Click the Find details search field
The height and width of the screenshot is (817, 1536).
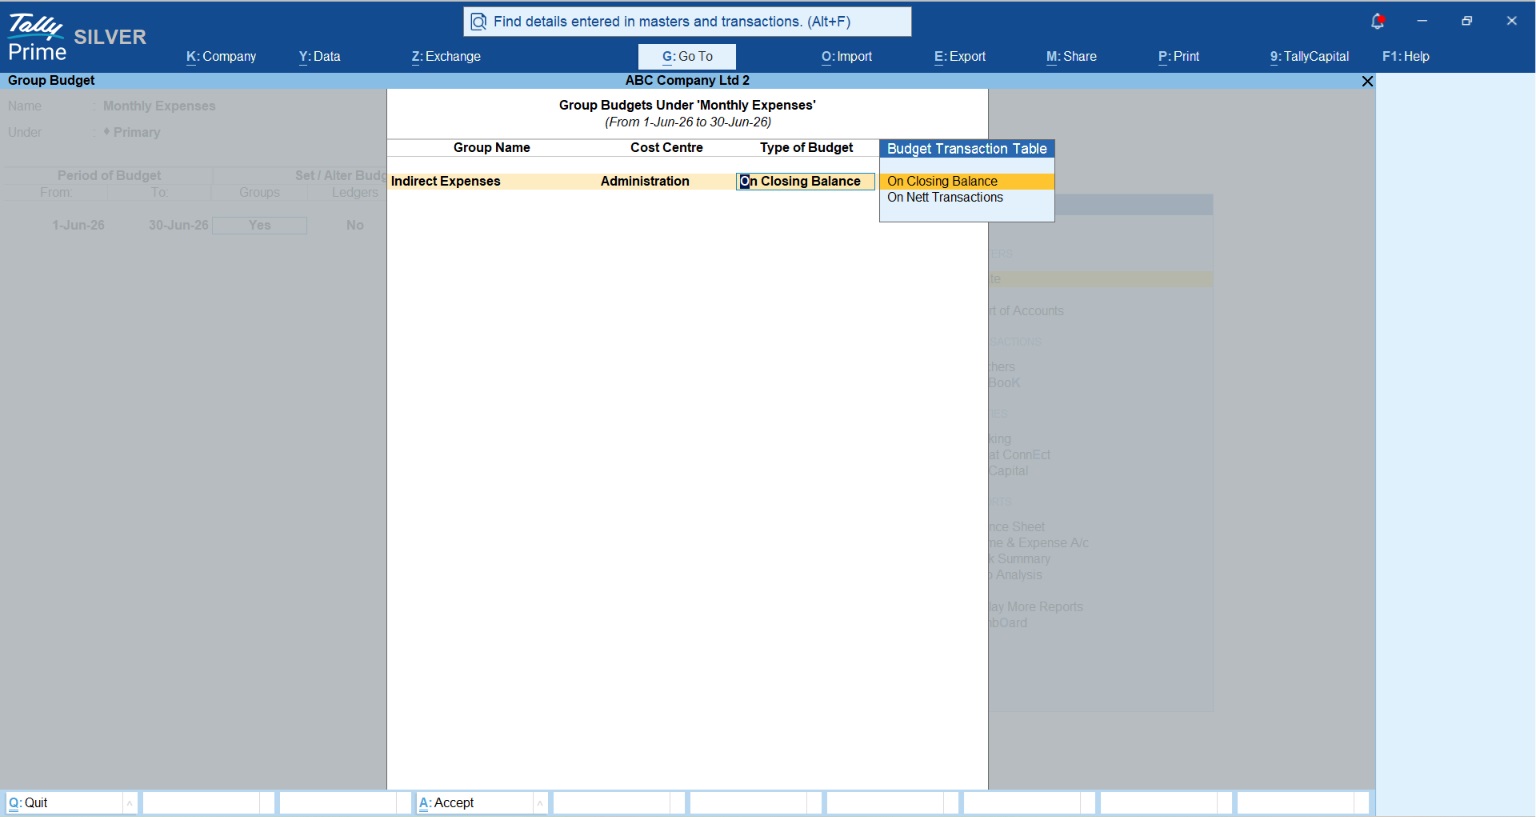[x=687, y=22]
